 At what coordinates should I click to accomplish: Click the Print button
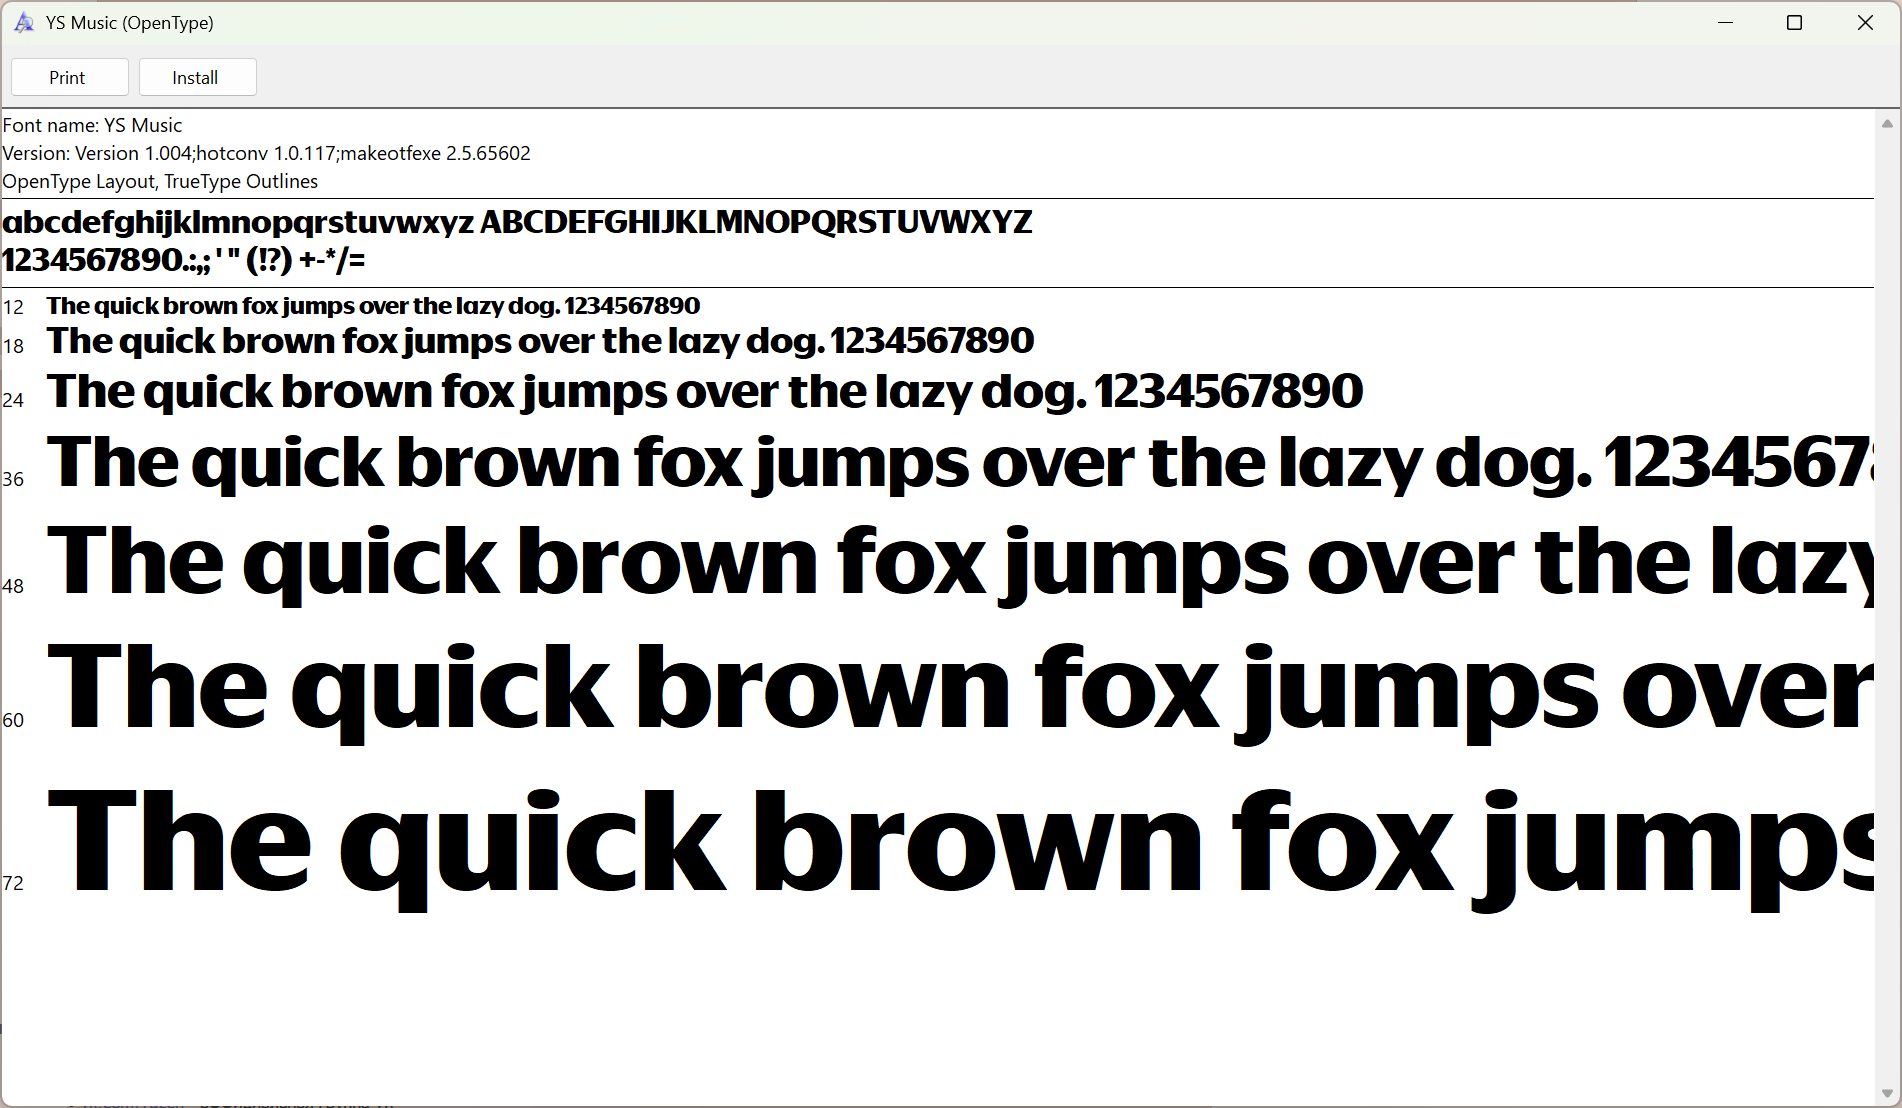pos(69,77)
